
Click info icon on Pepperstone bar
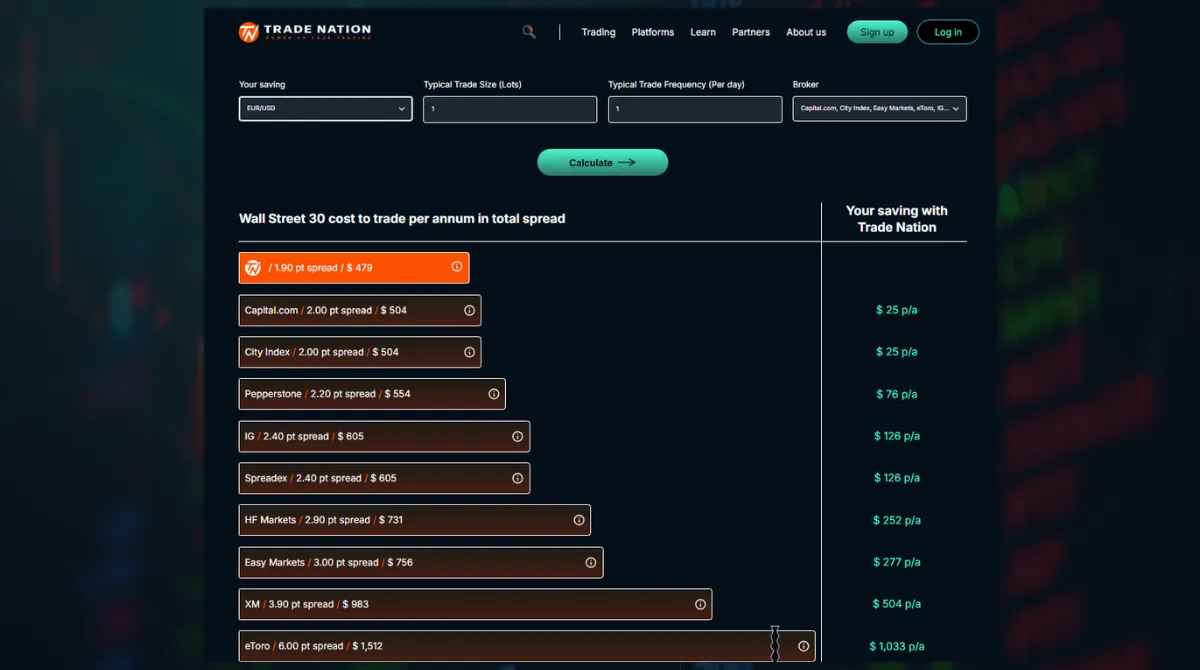[x=494, y=394]
